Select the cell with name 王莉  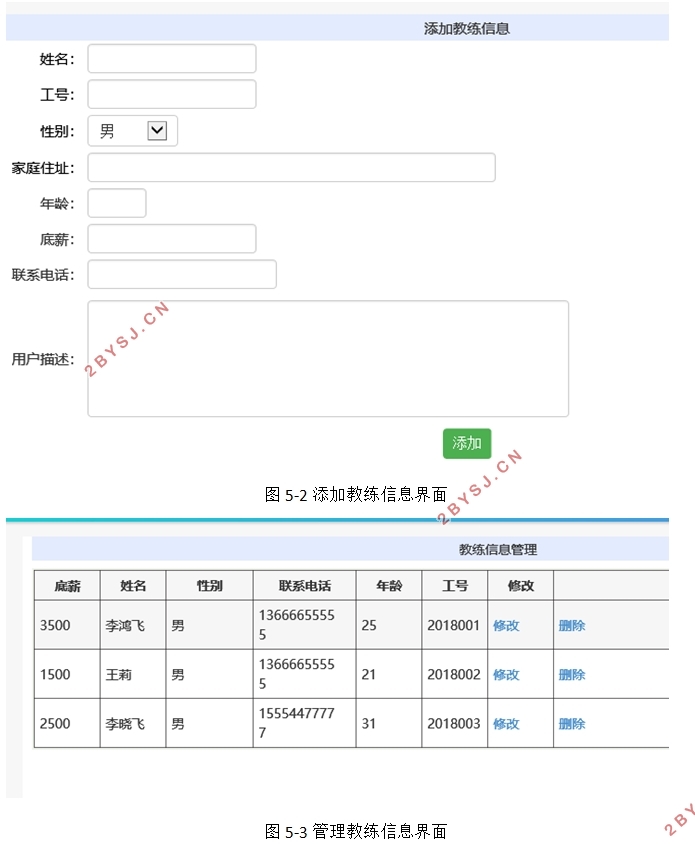133,674
